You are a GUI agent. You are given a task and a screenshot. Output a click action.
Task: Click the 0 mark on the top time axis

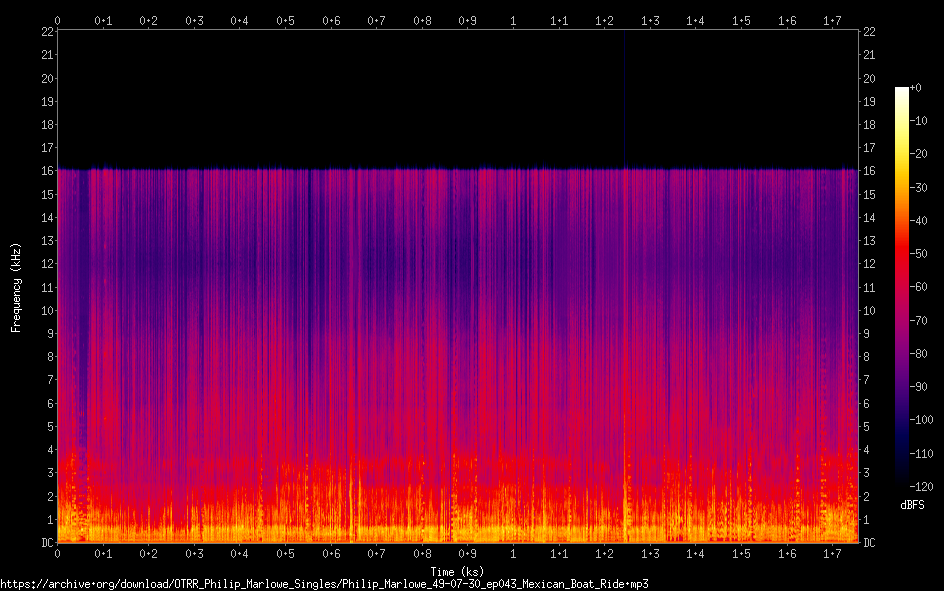[x=57, y=20]
